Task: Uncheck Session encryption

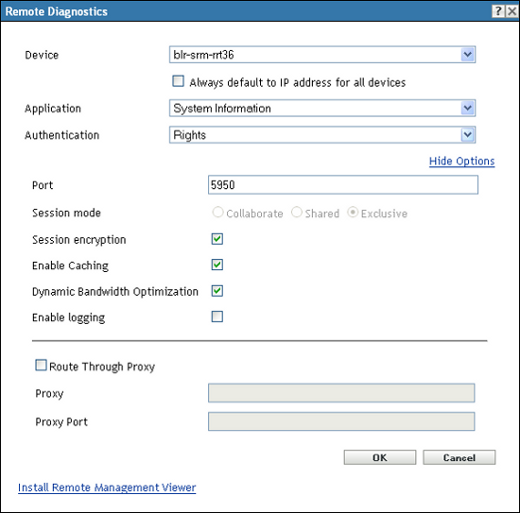Action: tap(217, 239)
